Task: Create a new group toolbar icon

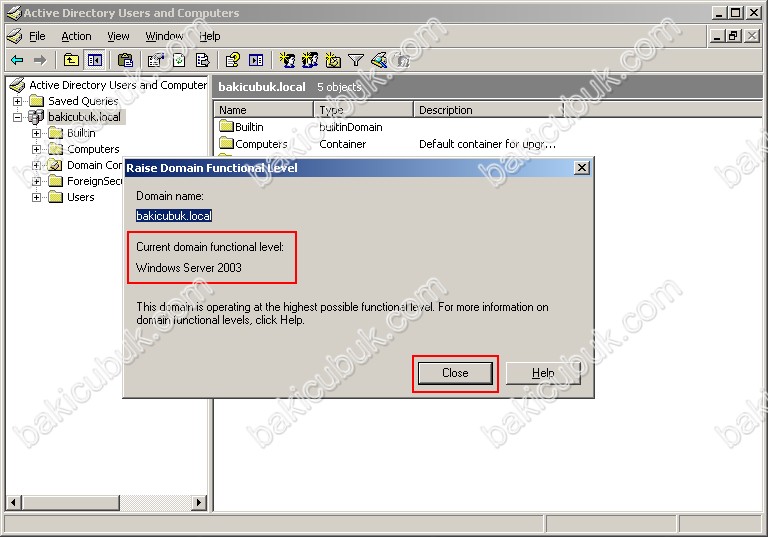Action: (x=310, y=60)
